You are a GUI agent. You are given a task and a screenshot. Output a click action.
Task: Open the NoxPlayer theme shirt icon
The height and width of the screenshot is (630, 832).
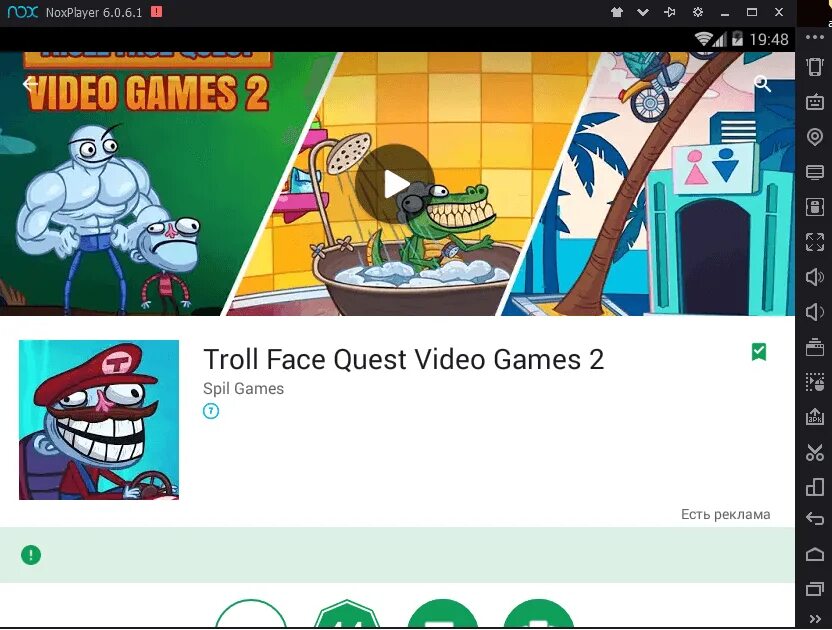pos(617,12)
